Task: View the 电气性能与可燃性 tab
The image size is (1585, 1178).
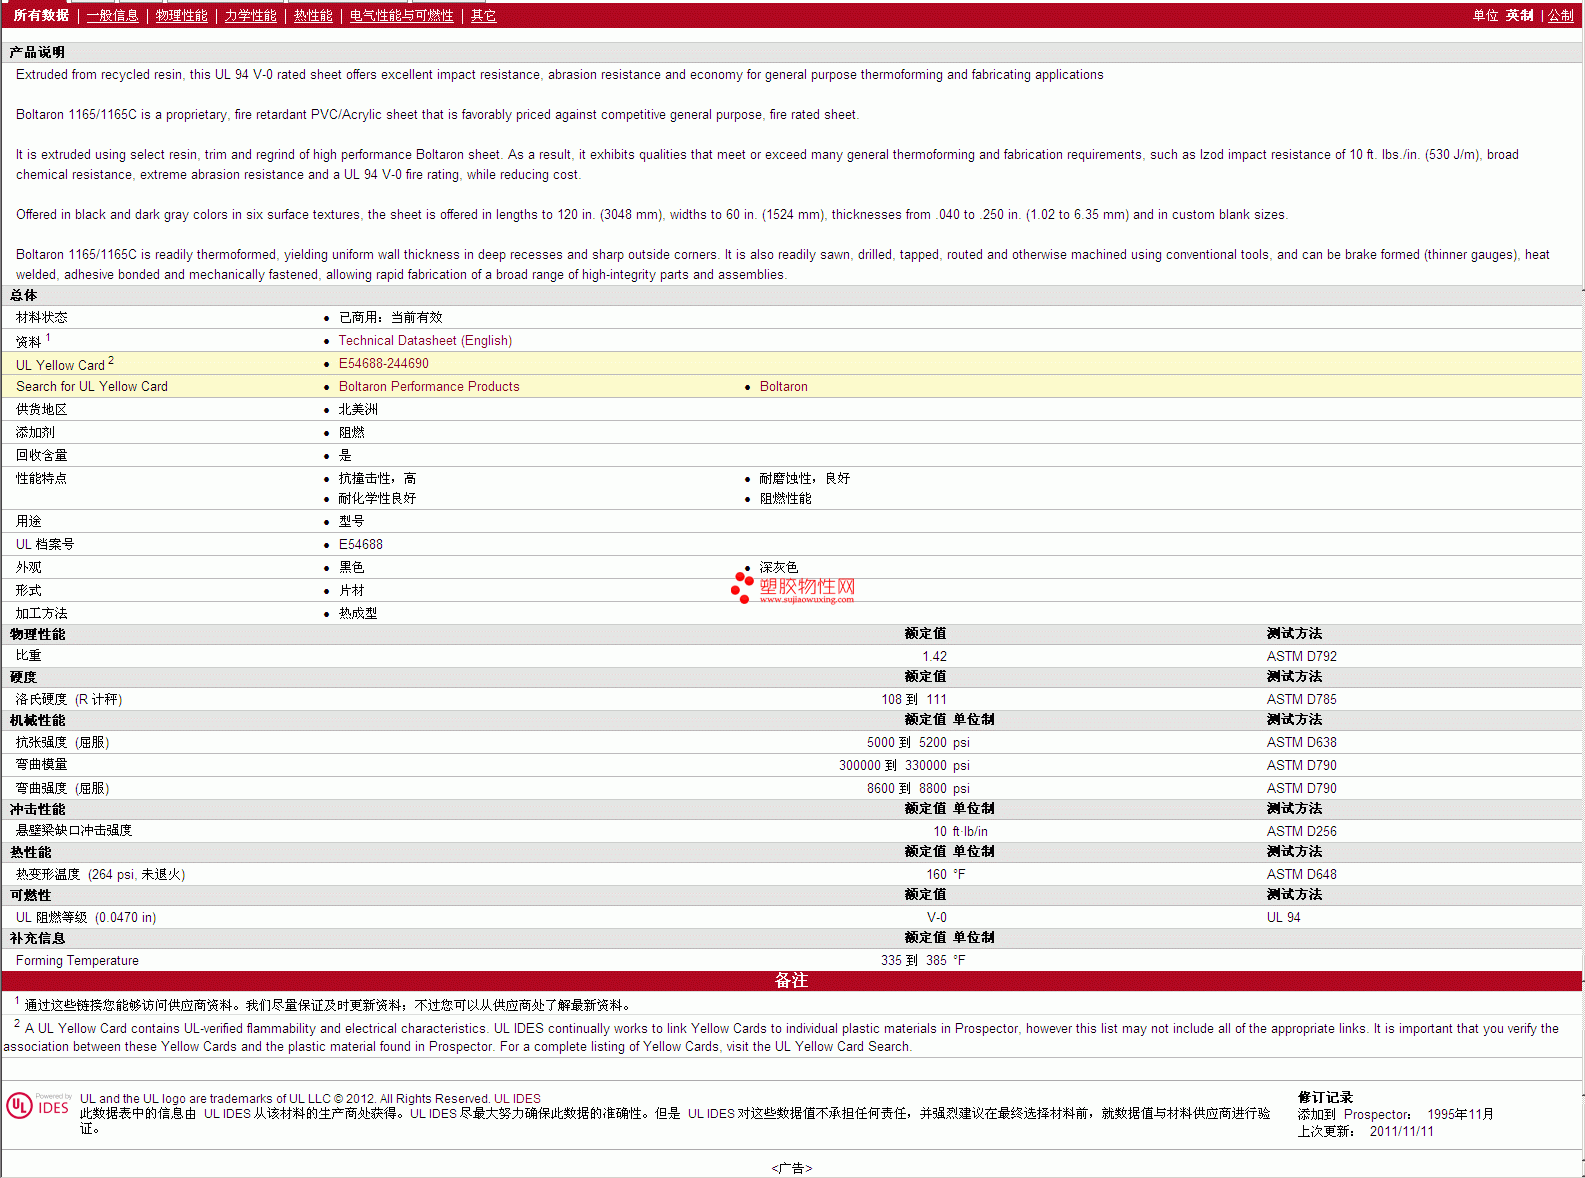Action: click(401, 15)
